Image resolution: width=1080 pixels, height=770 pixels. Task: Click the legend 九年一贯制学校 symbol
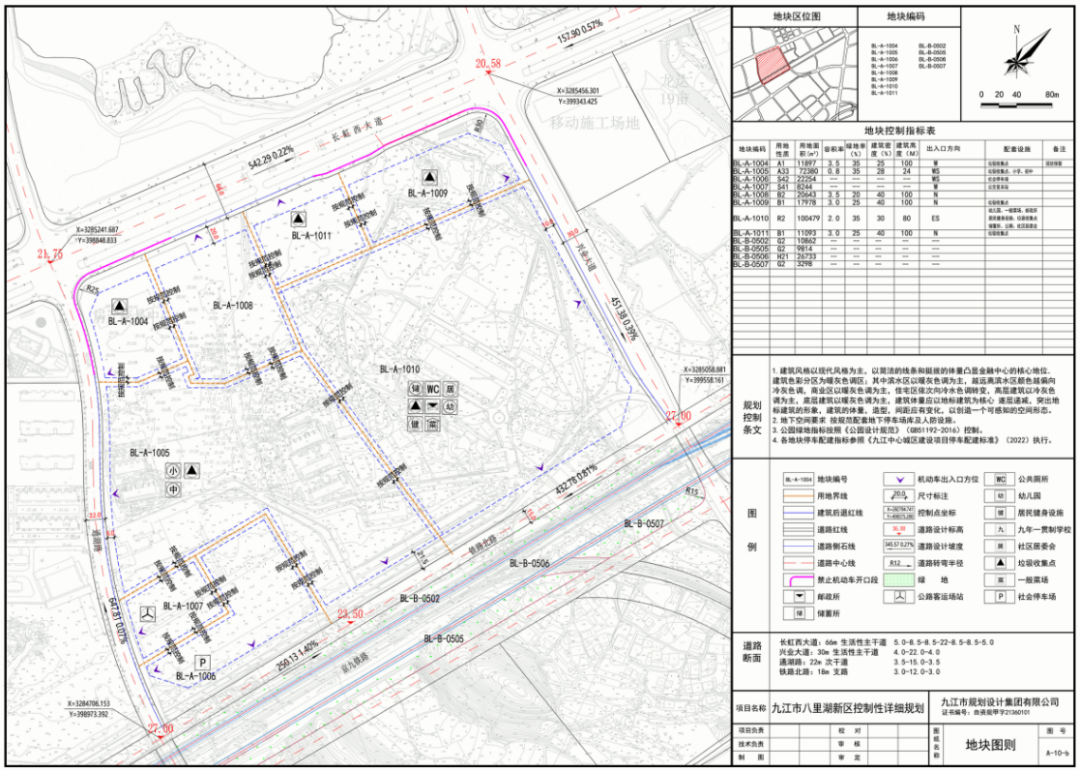pyautogui.click(x=999, y=529)
